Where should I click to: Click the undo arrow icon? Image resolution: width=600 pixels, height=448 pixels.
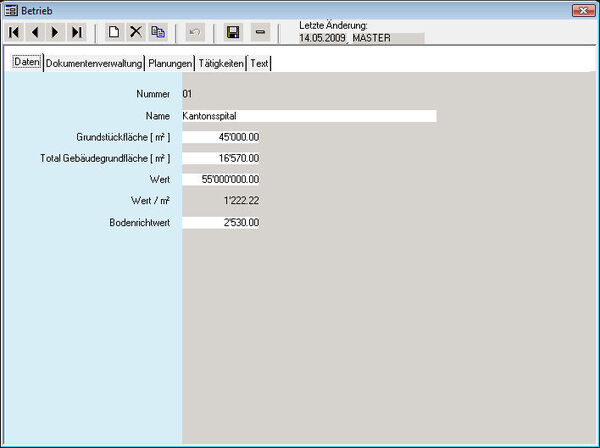tap(194, 32)
